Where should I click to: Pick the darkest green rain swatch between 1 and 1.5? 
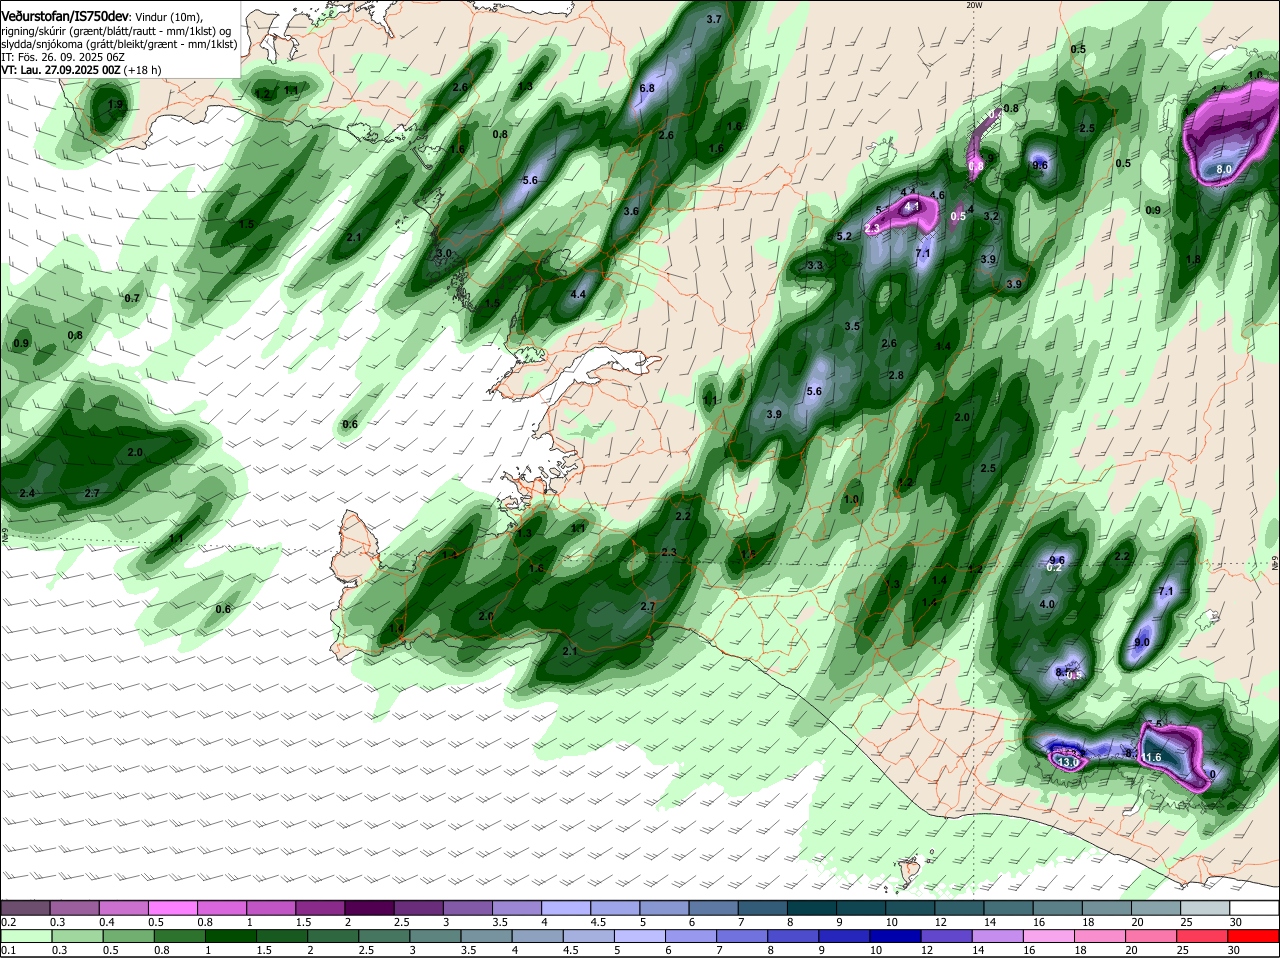(x=230, y=935)
